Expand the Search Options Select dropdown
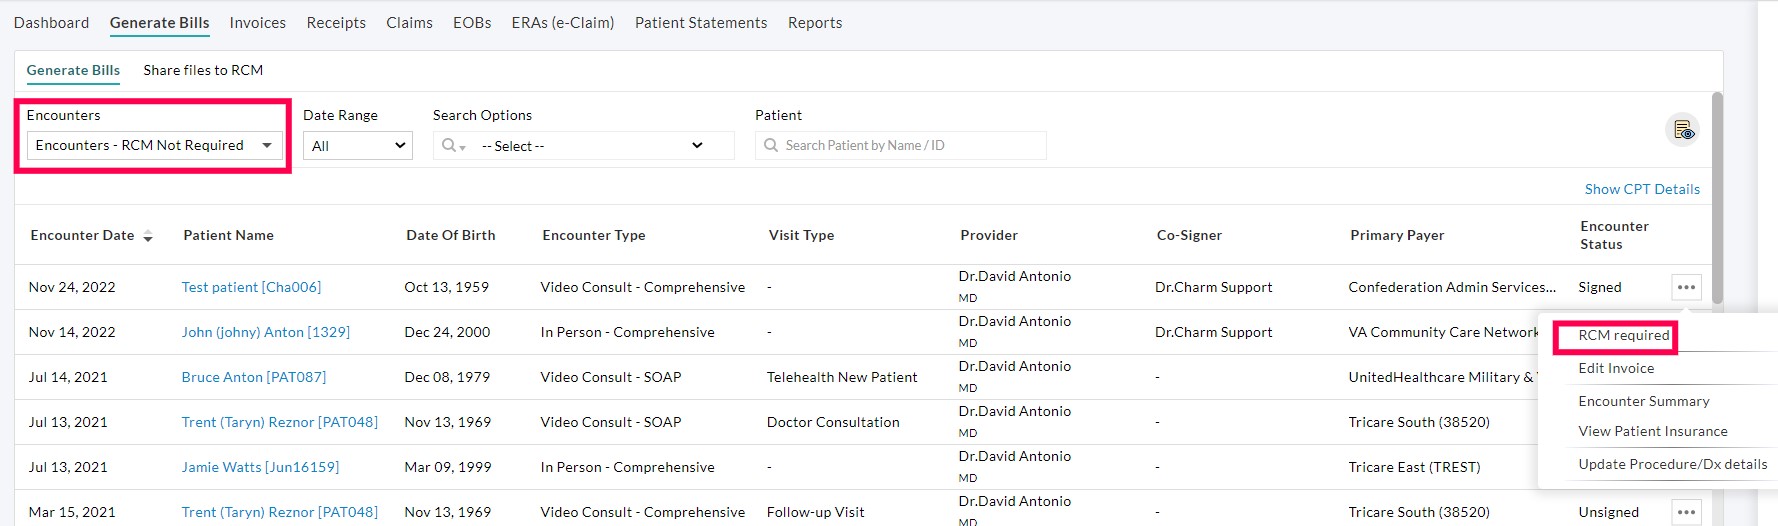The width and height of the screenshot is (1778, 526). pos(592,146)
